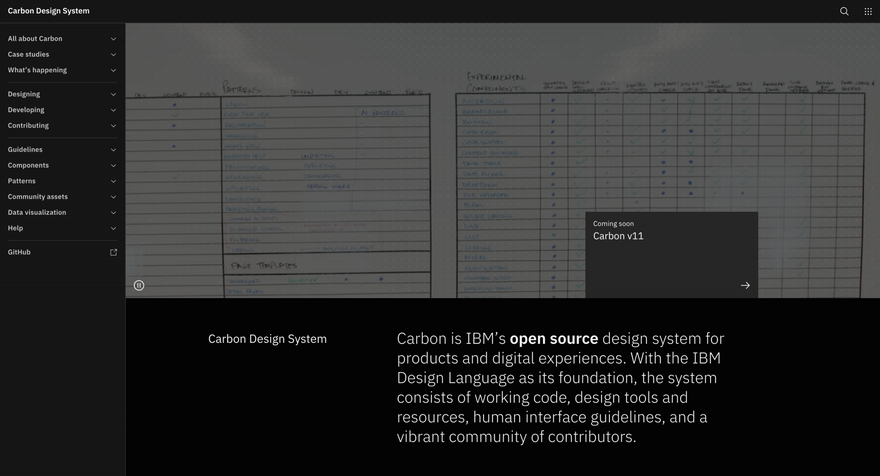Open the GitHub link
The image size is (880, 476).
19,252
